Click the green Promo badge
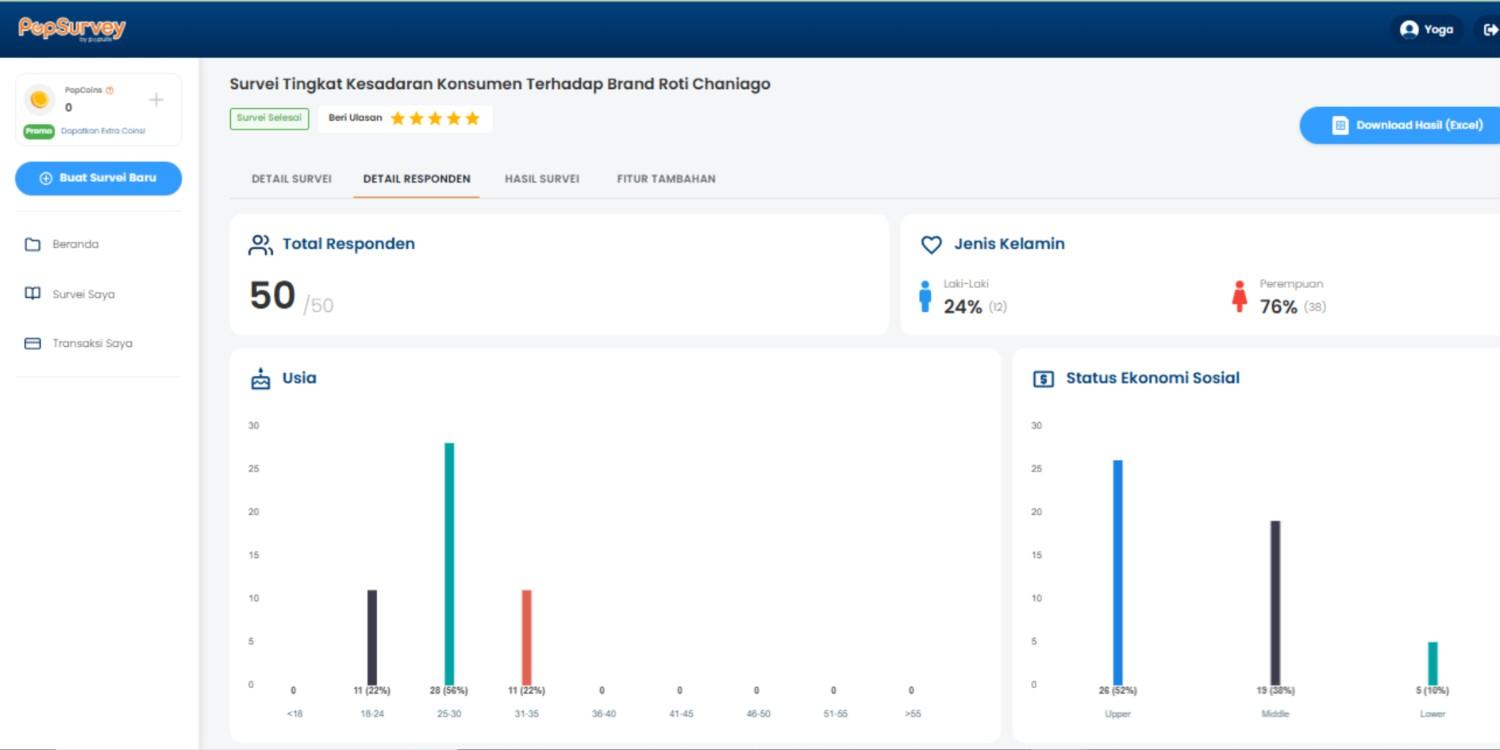The width and height of the screenshot is (1500, 750). click(x=39, y=131)
